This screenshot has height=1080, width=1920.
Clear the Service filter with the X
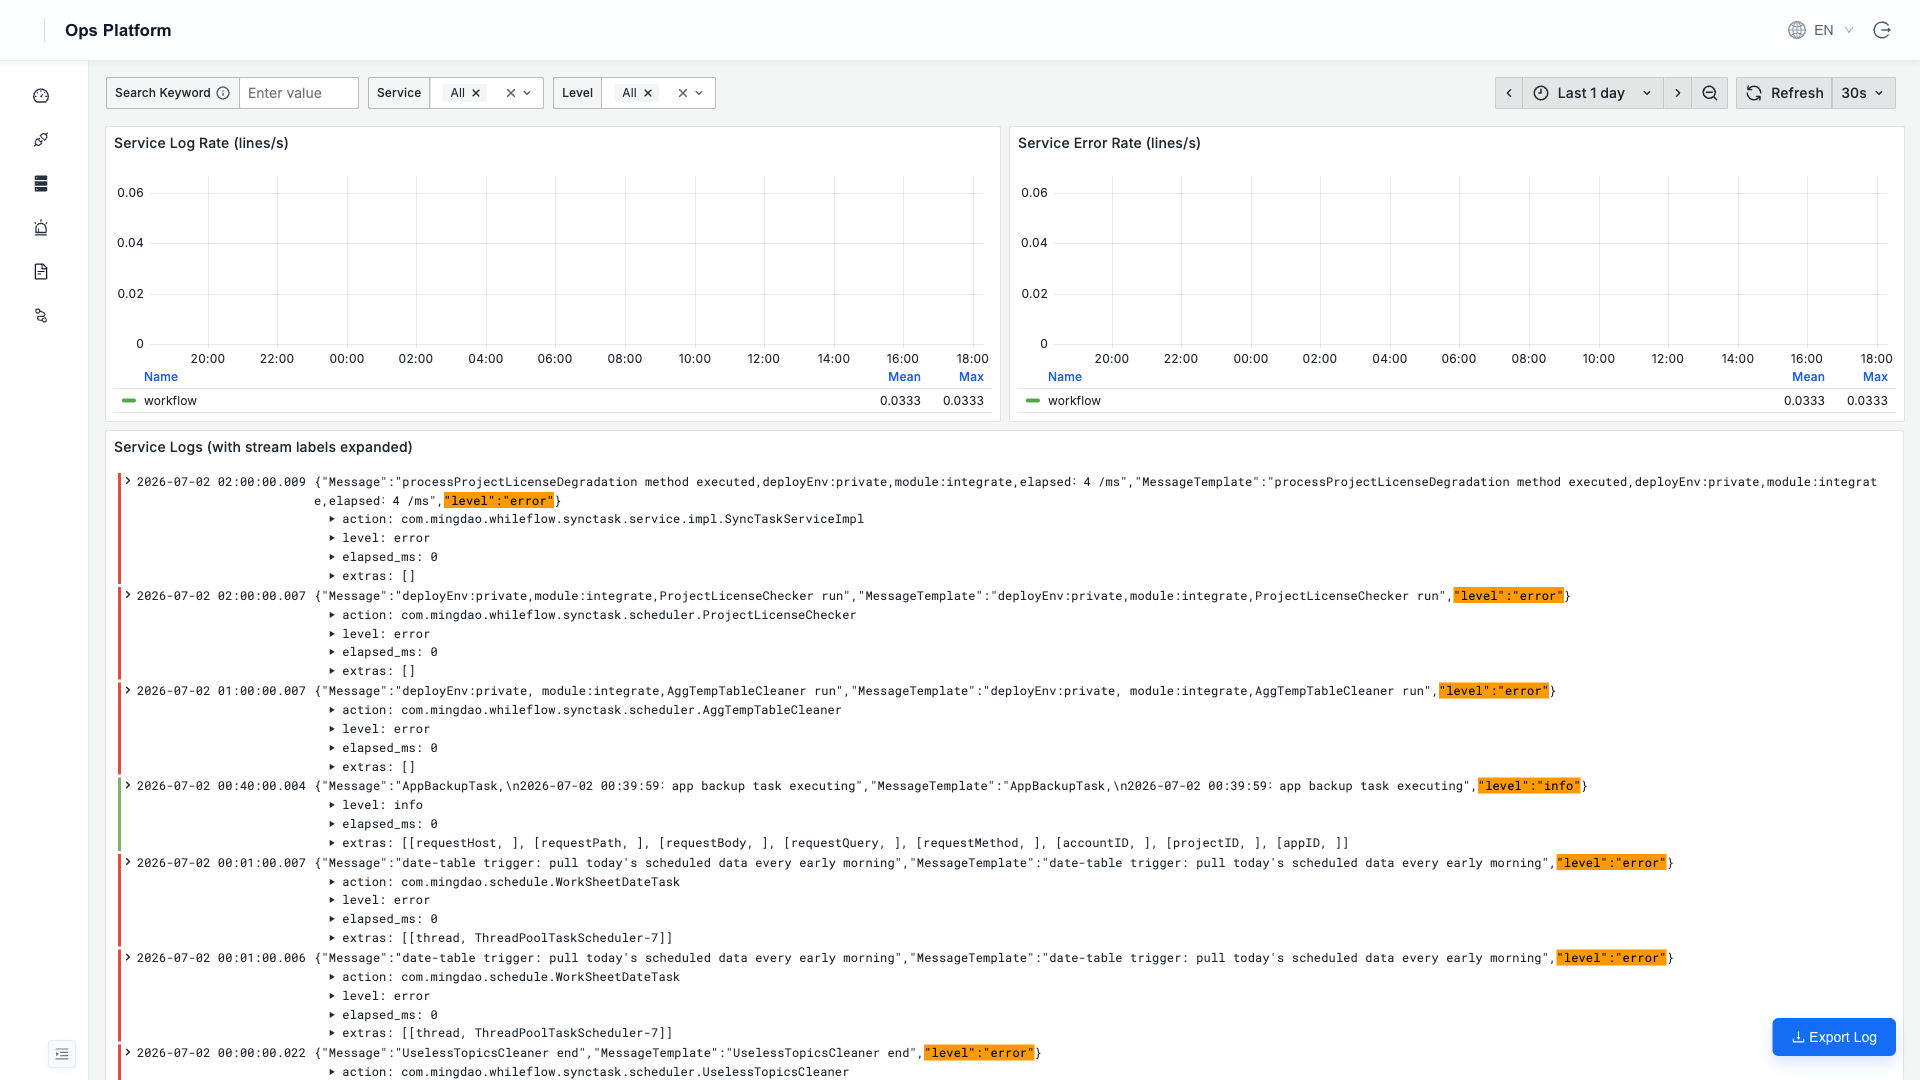click(511, 93)
